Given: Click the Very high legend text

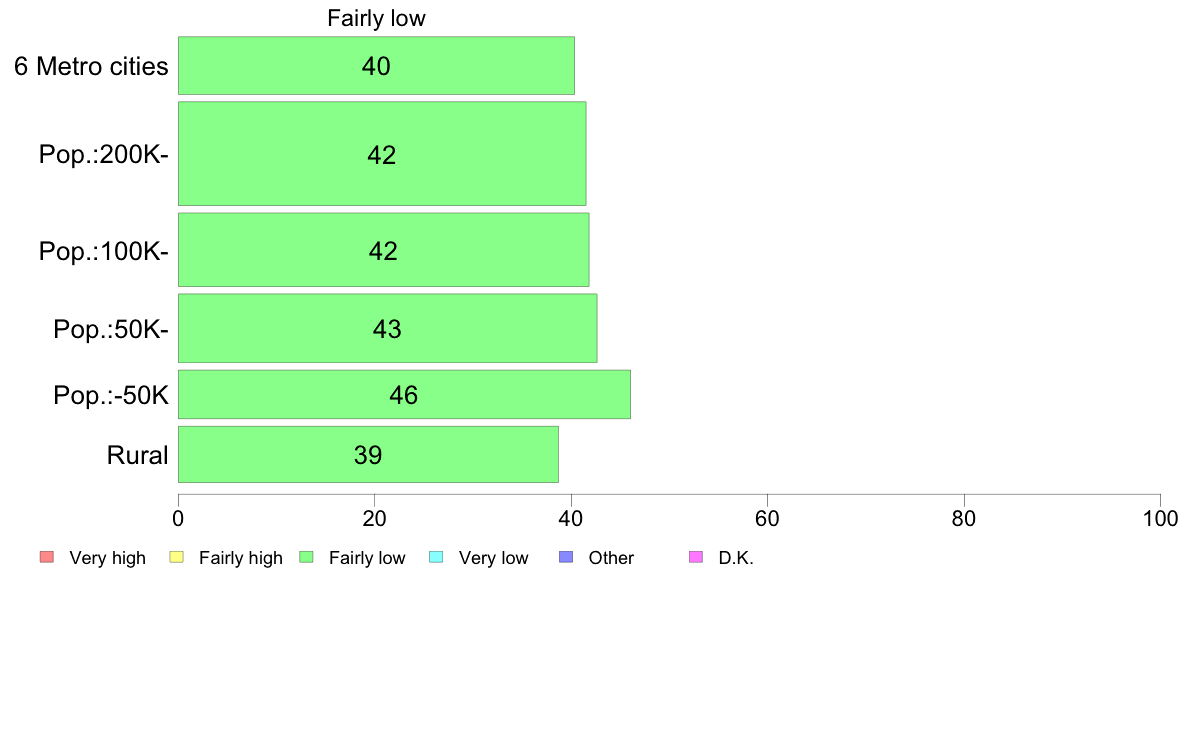Looking at the screenshot, I should pyautogui.click(x=108, y=558).
